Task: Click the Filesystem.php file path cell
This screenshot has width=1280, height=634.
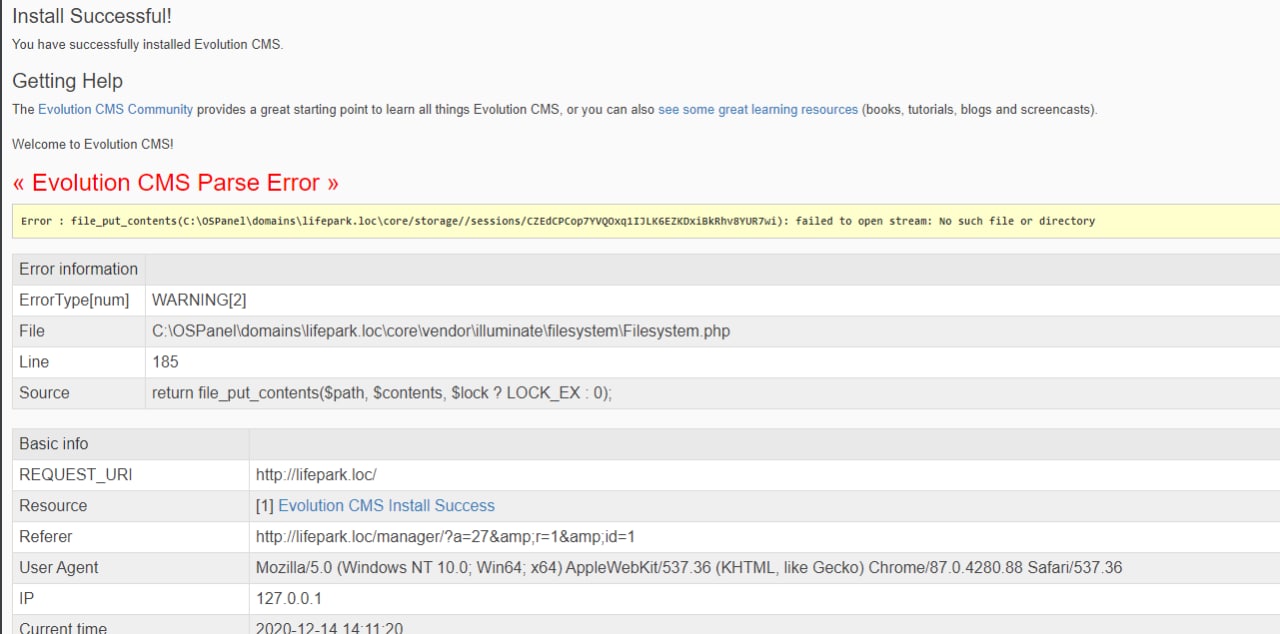Action: [x=441, y=331]
